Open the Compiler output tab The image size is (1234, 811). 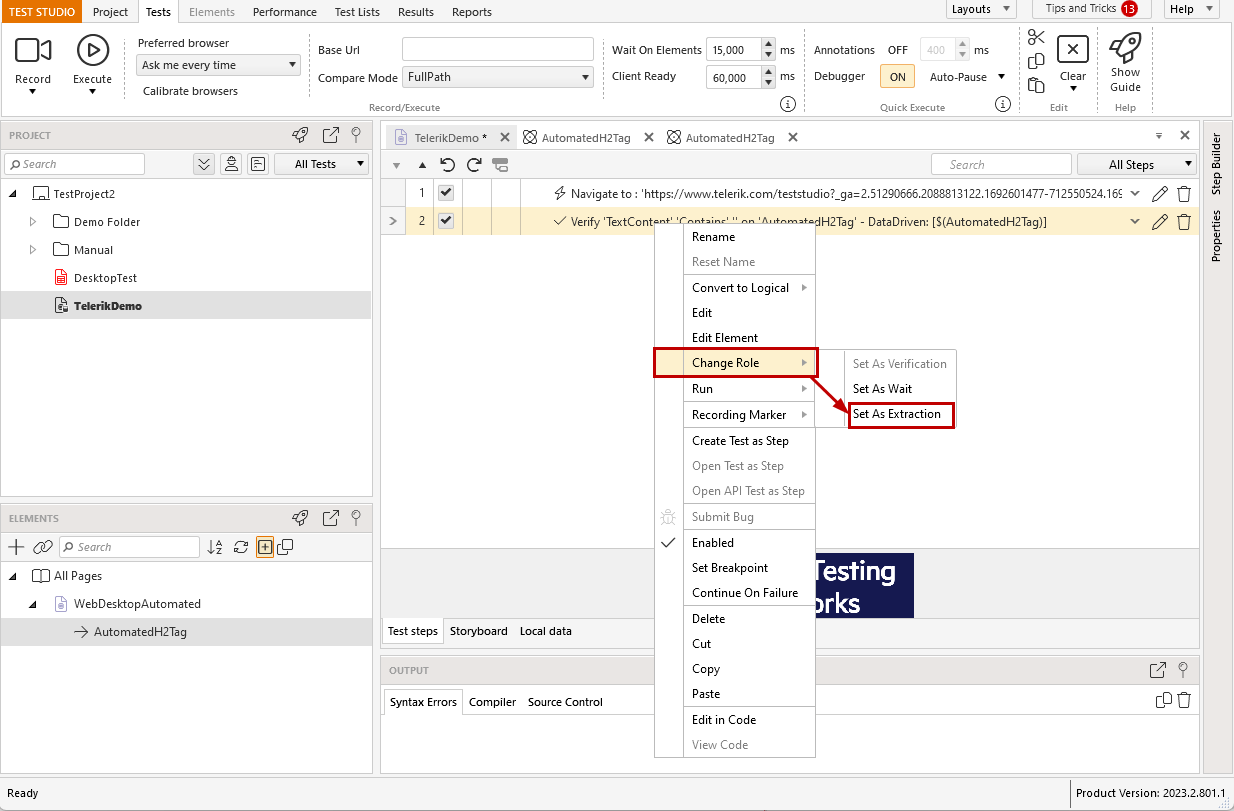pos(492,702)
